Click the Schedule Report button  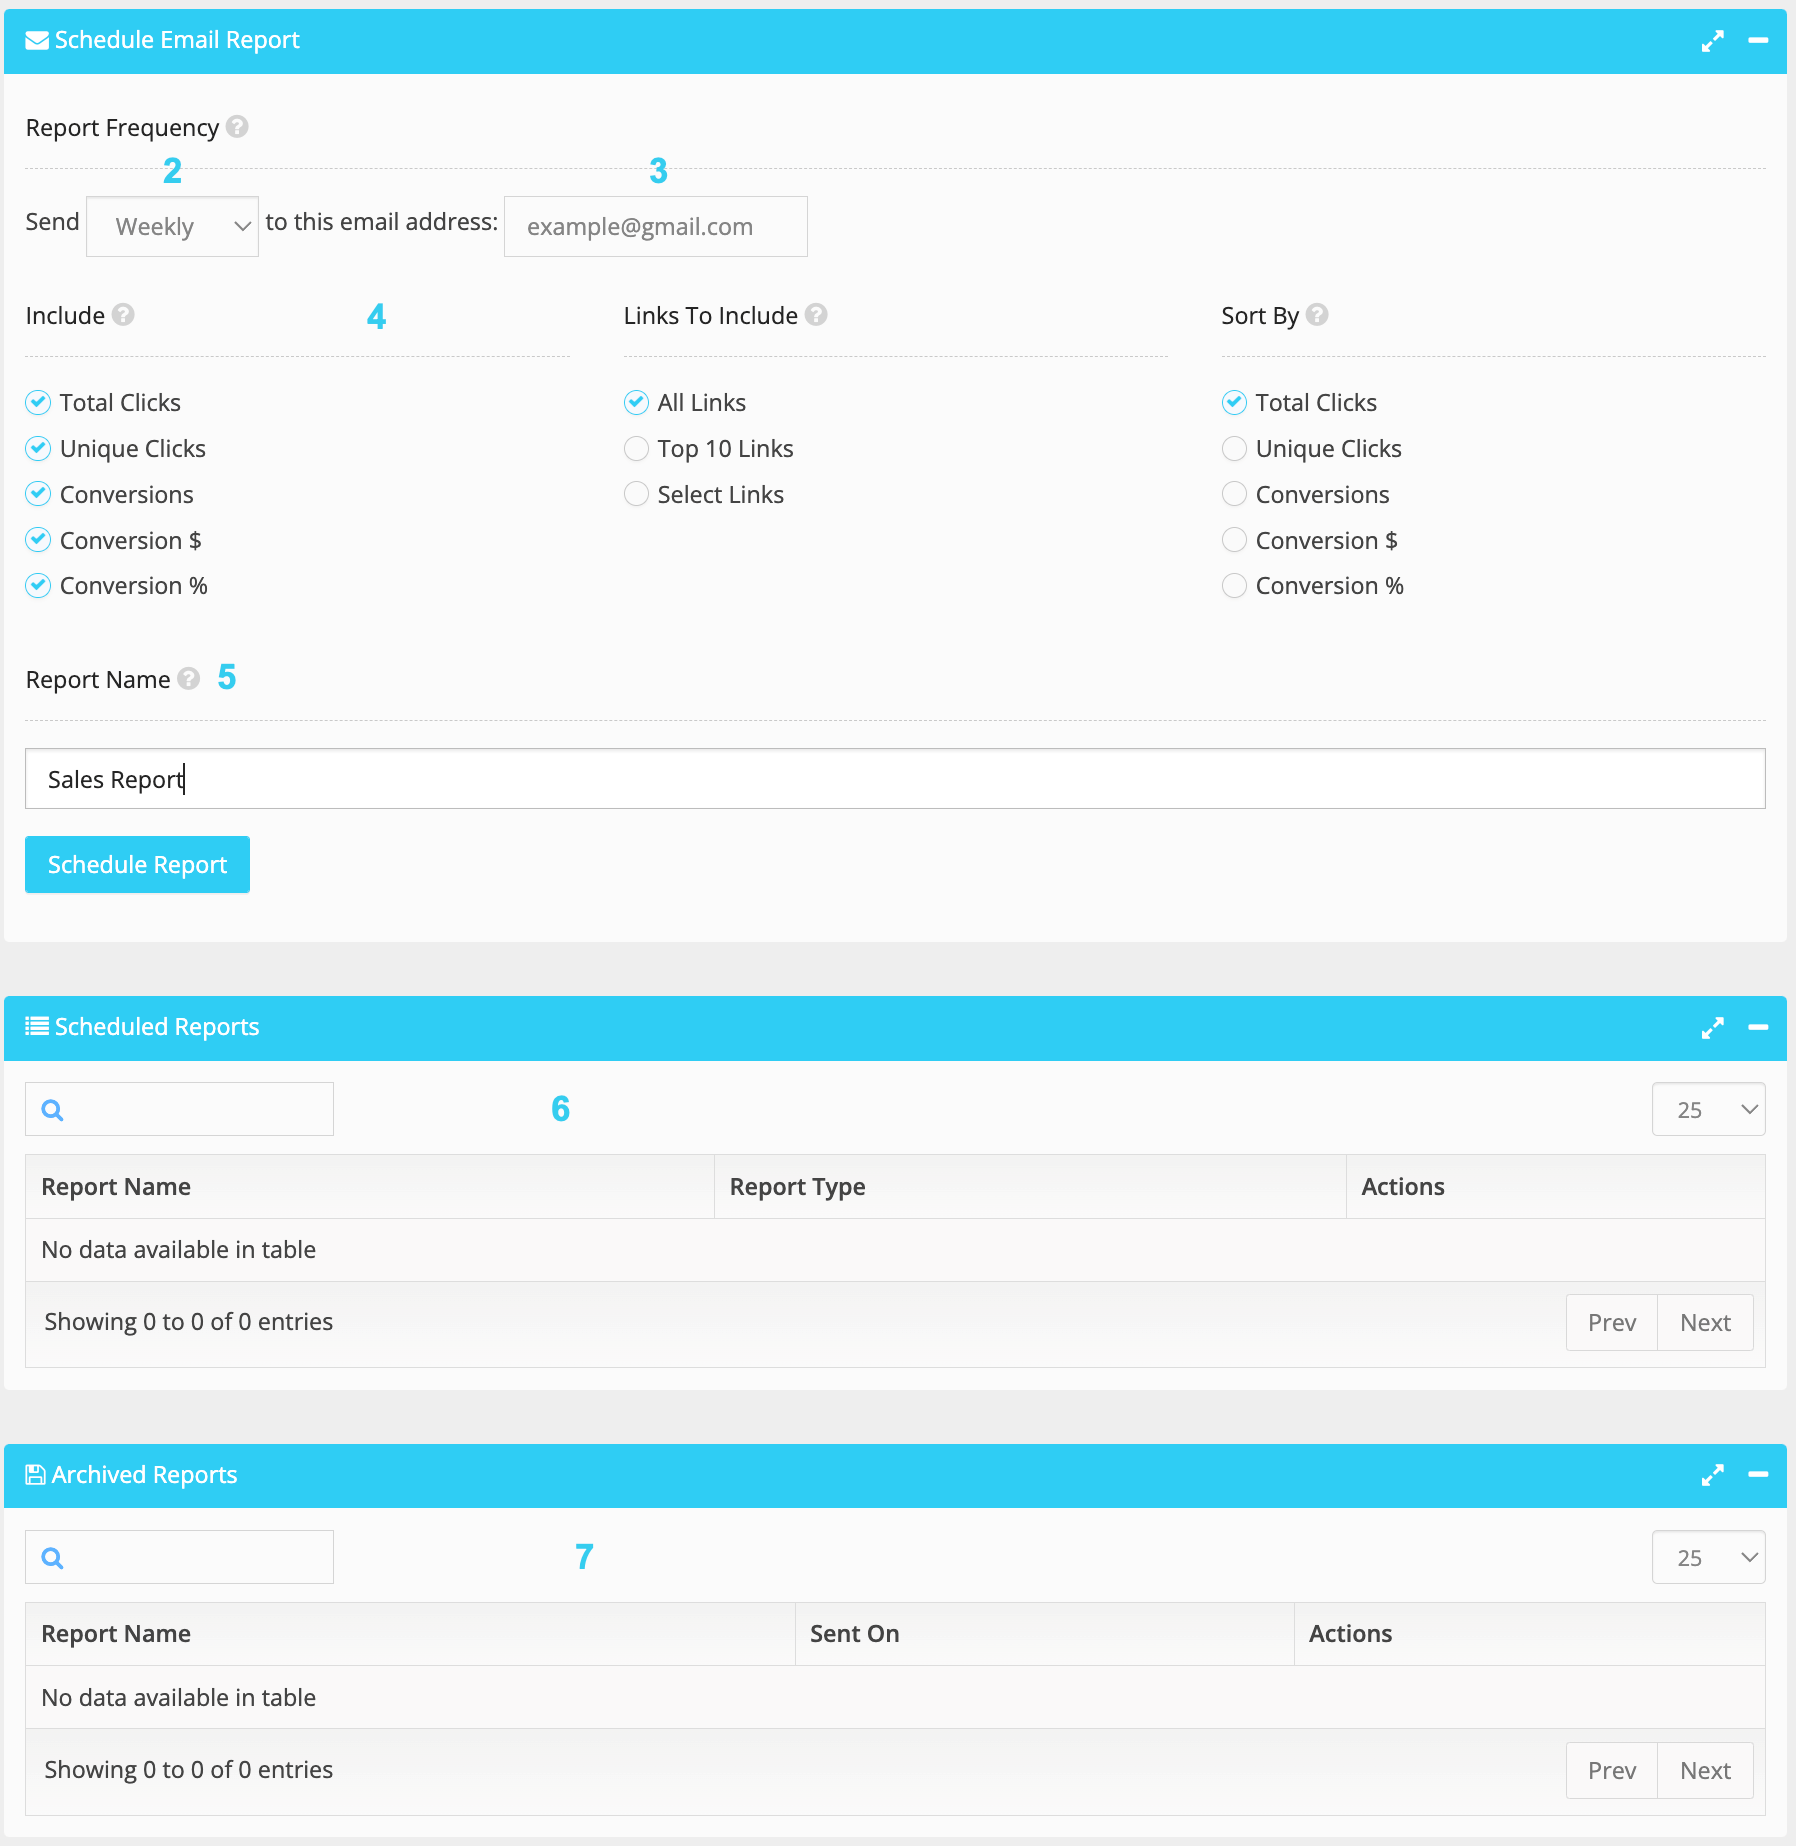pos(137,865)
